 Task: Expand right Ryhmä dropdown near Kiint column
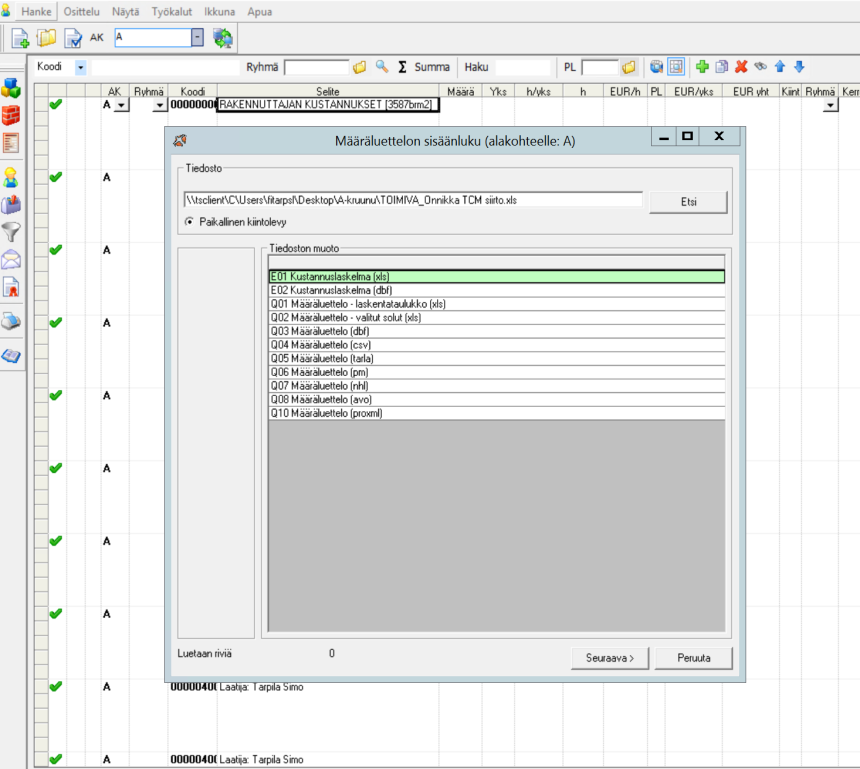pos(830,105)
